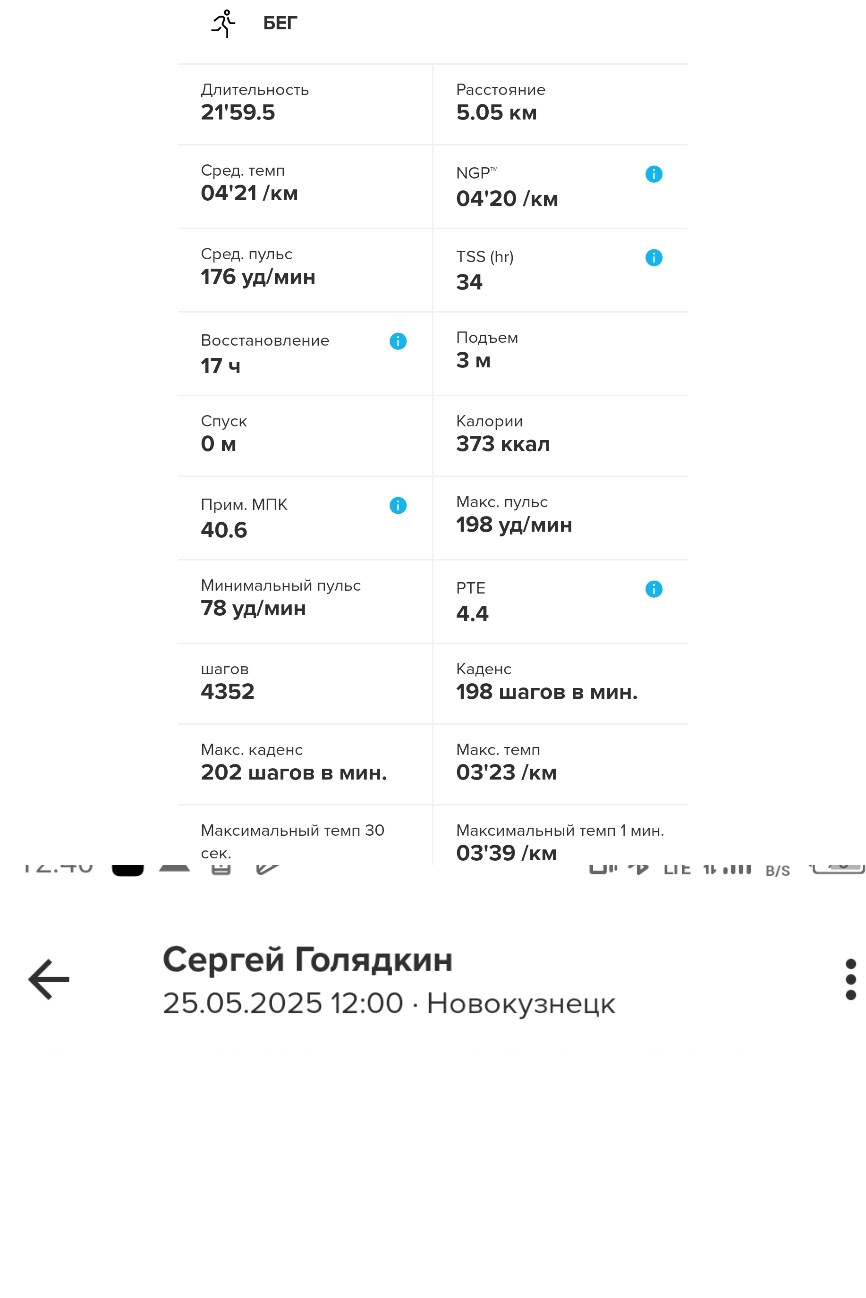The width and height of the screenshot is (866, 1298).
Task: Tap the running figure activity icon
Action: point(223,23)
